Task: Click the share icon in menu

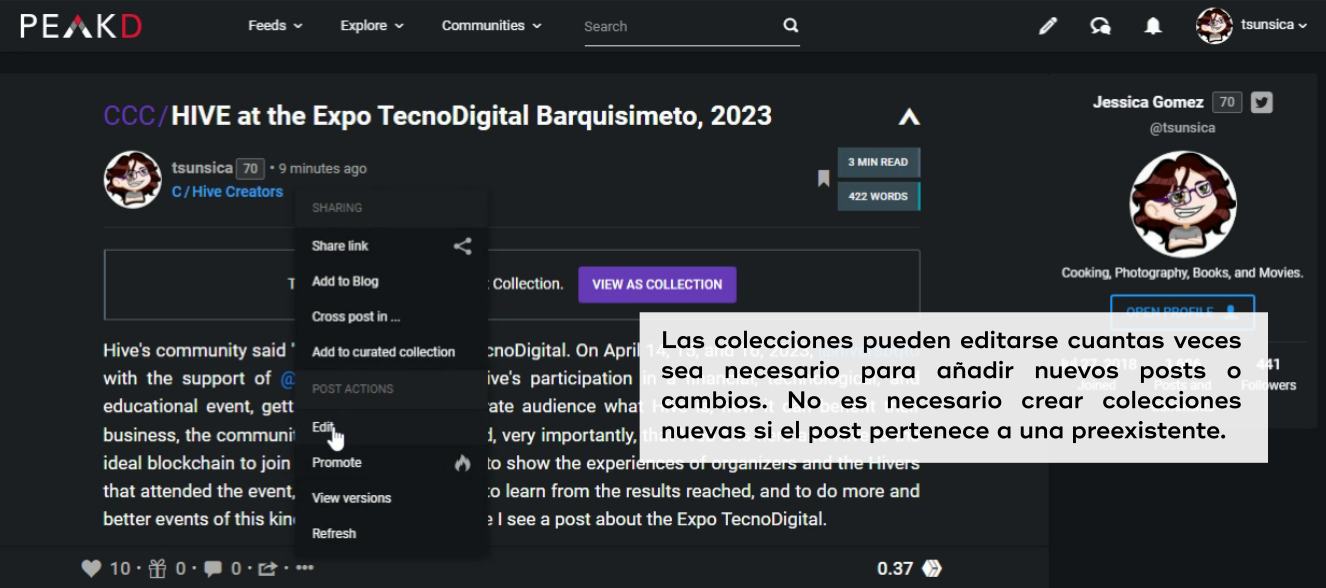Action: pos(462,246)
